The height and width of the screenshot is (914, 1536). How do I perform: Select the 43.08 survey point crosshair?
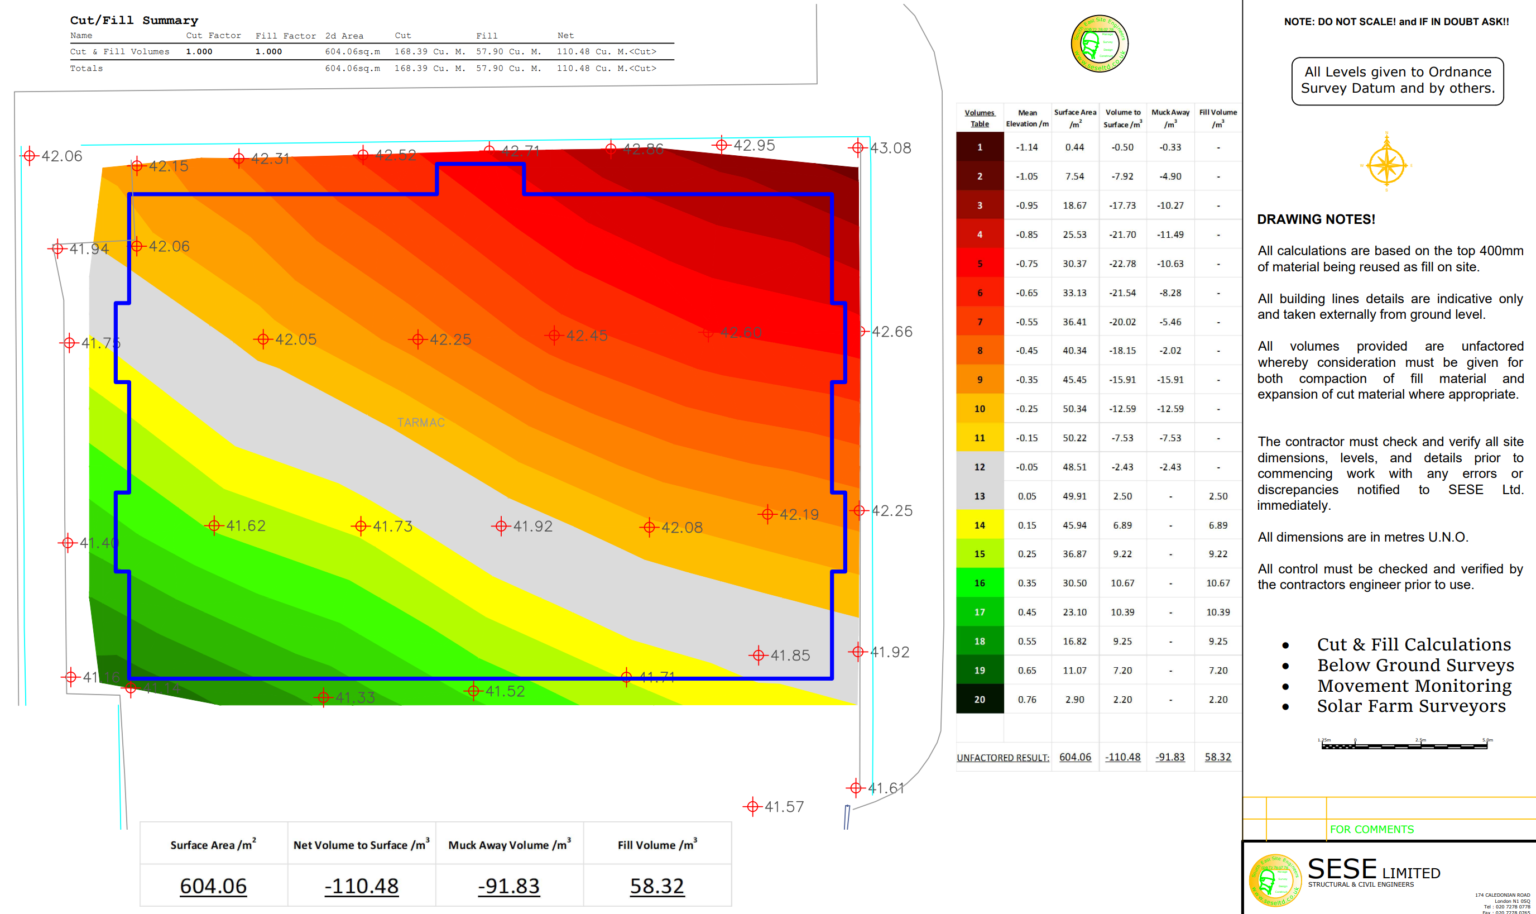(857, 148)
